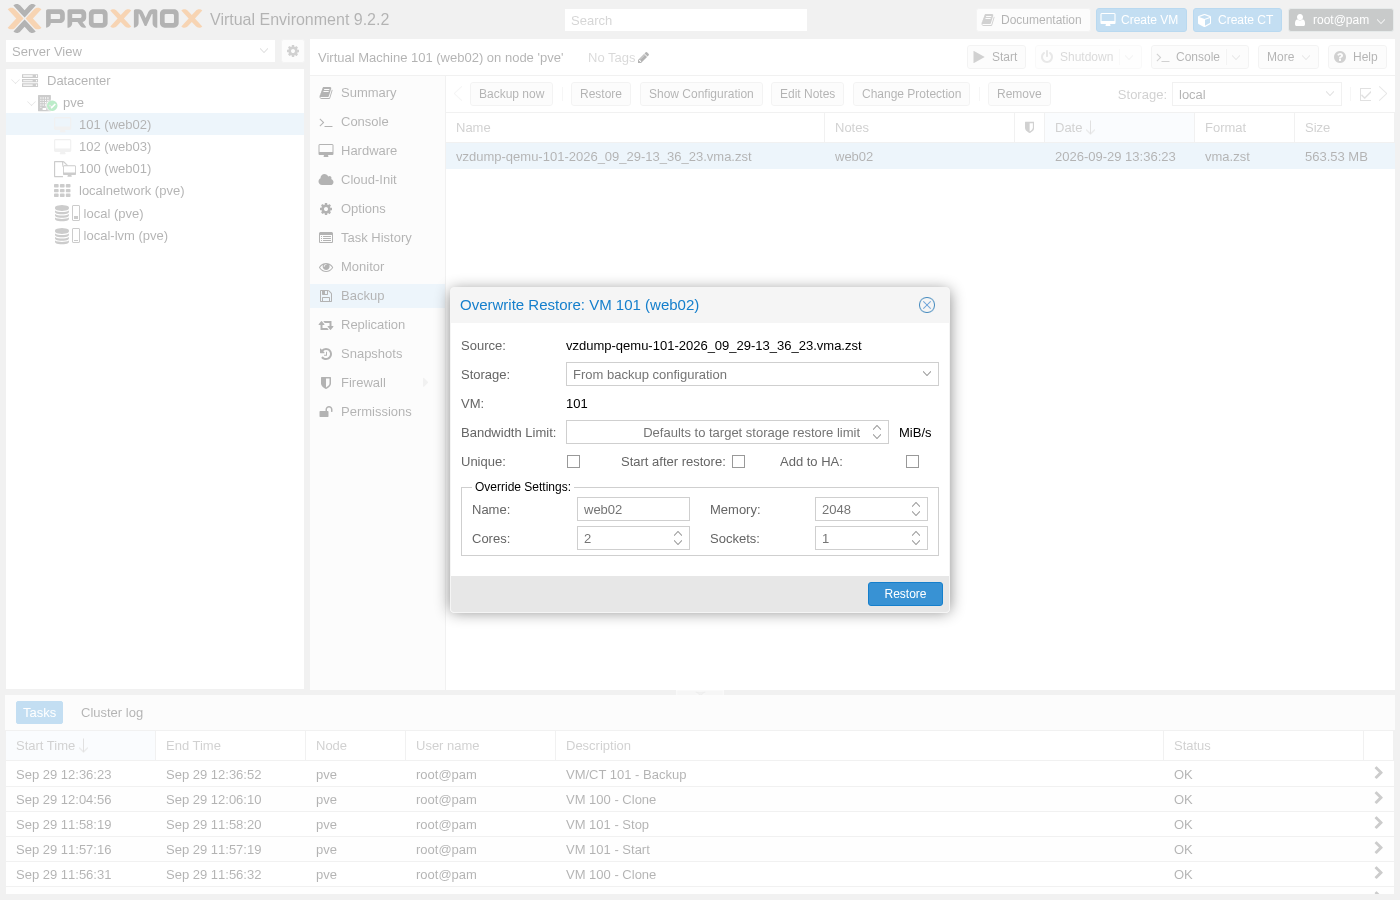Open the Options menu item
The width and height of the screenshot is (1400, 900).
click(x=377, y=209)
